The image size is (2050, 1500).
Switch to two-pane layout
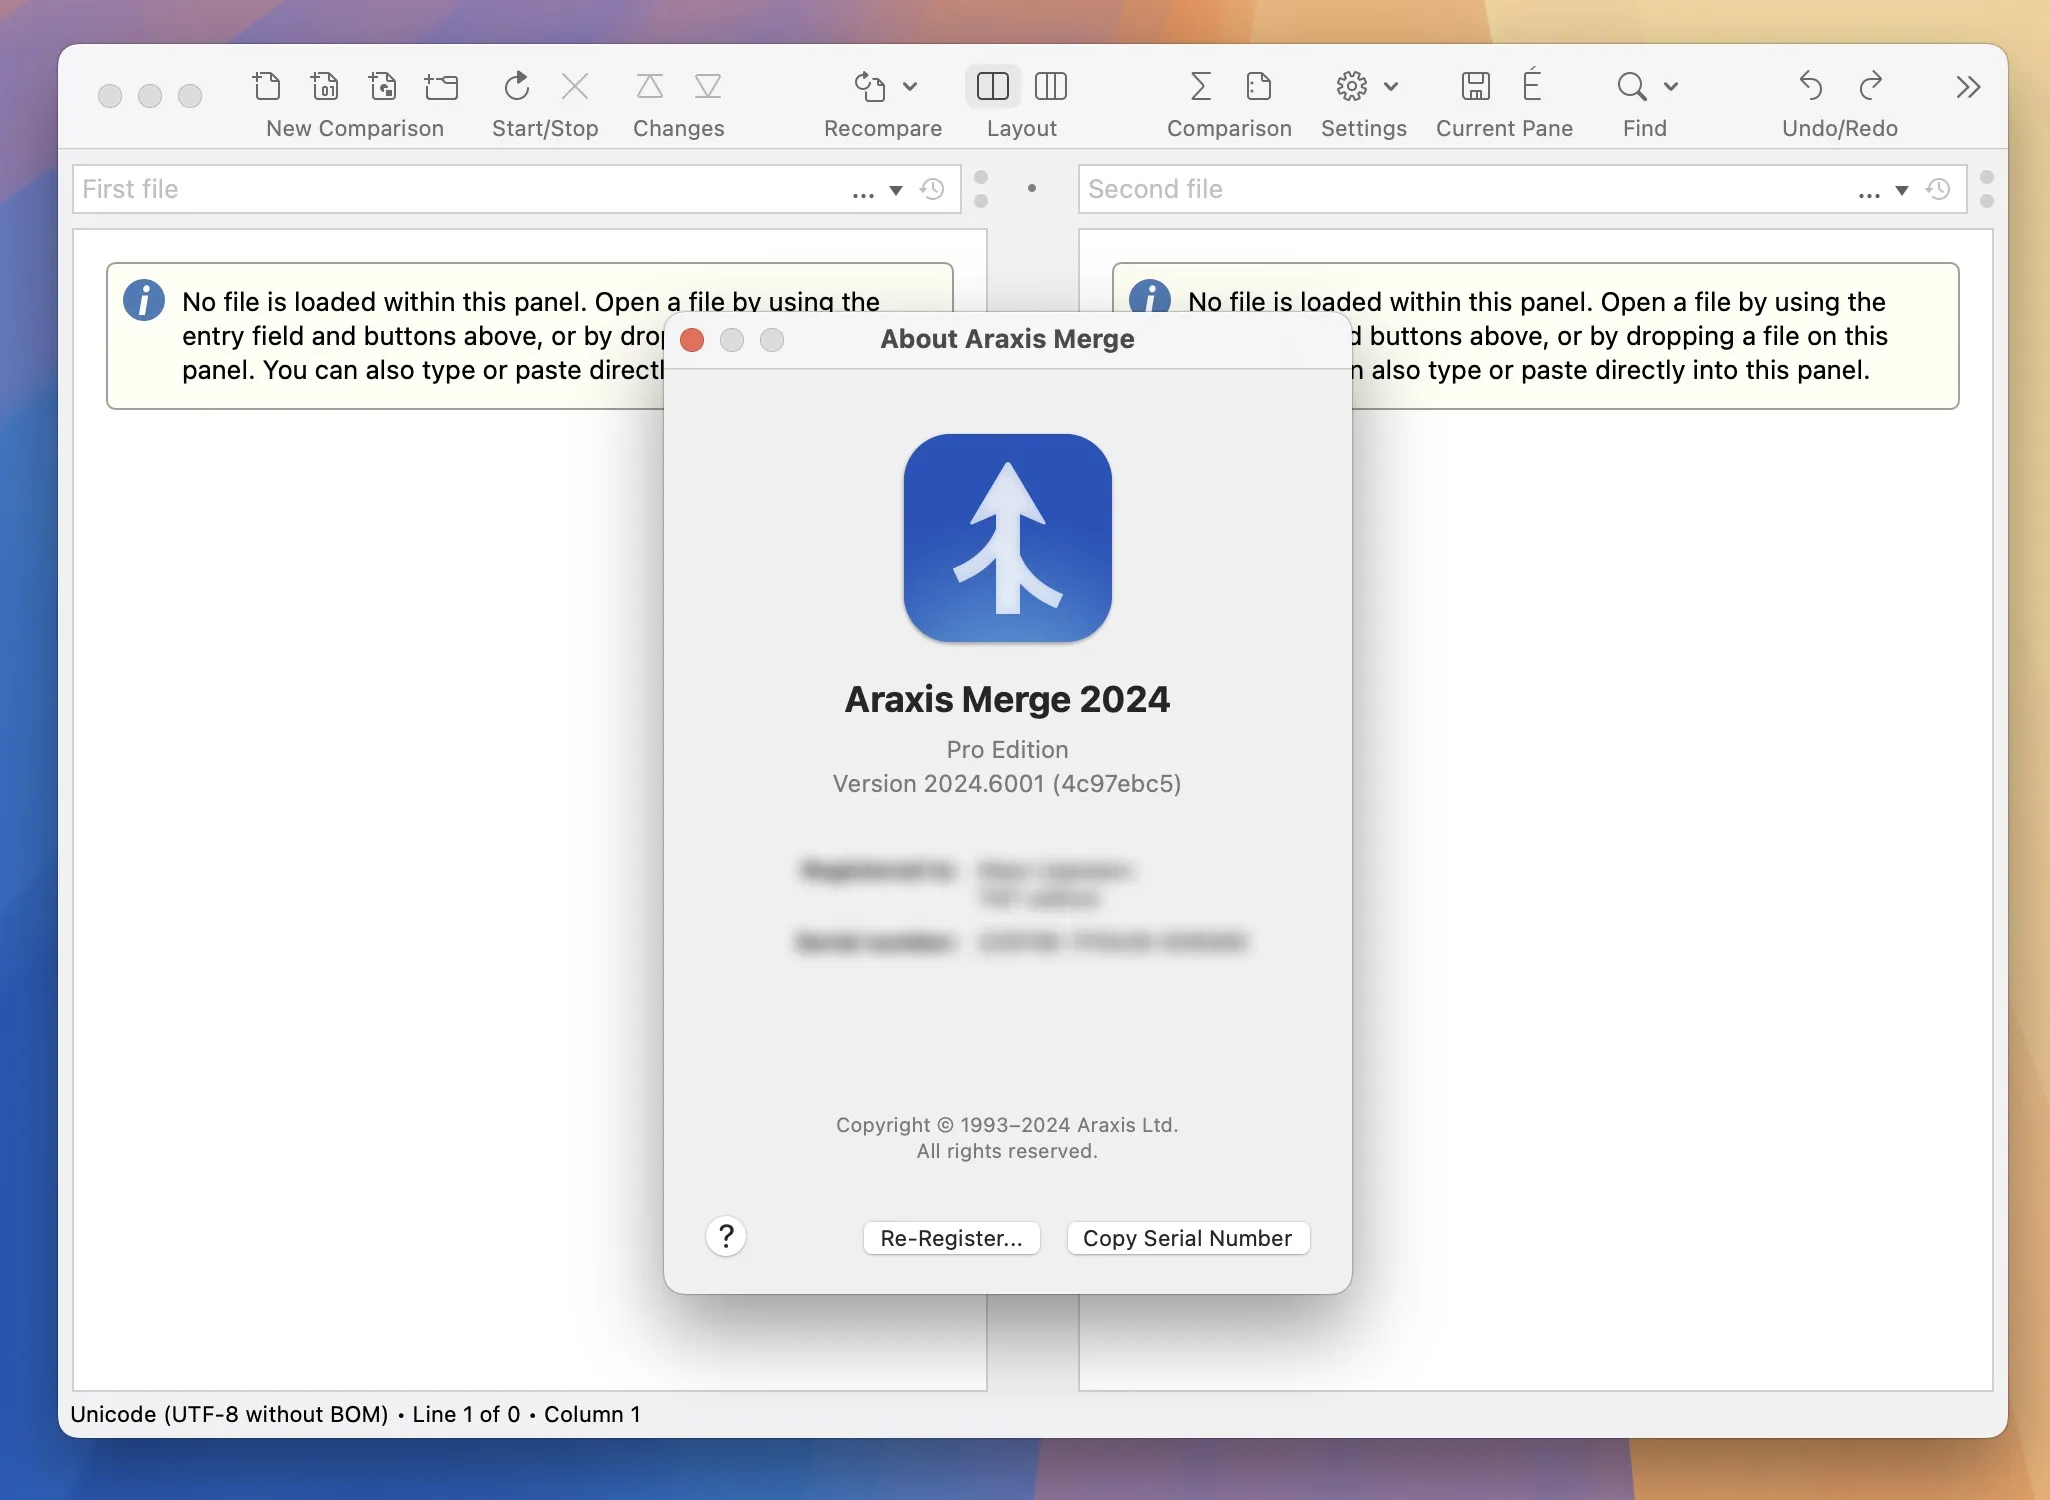tap(993, 86)
